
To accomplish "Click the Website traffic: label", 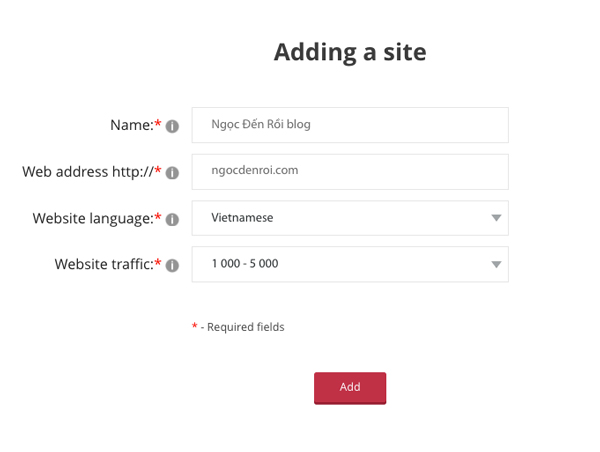I will point(103,264).
